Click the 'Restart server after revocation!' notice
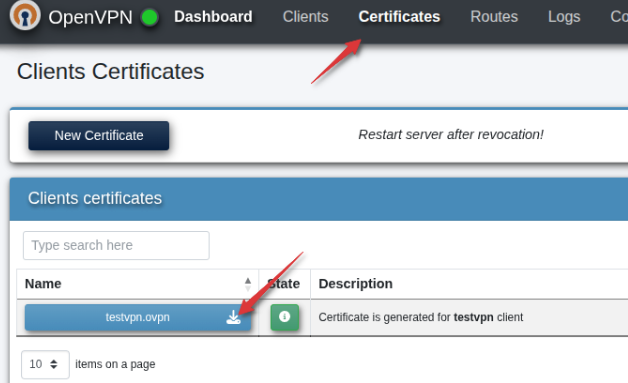The width and height of the screenshot is (628, 383). (451, 135)
